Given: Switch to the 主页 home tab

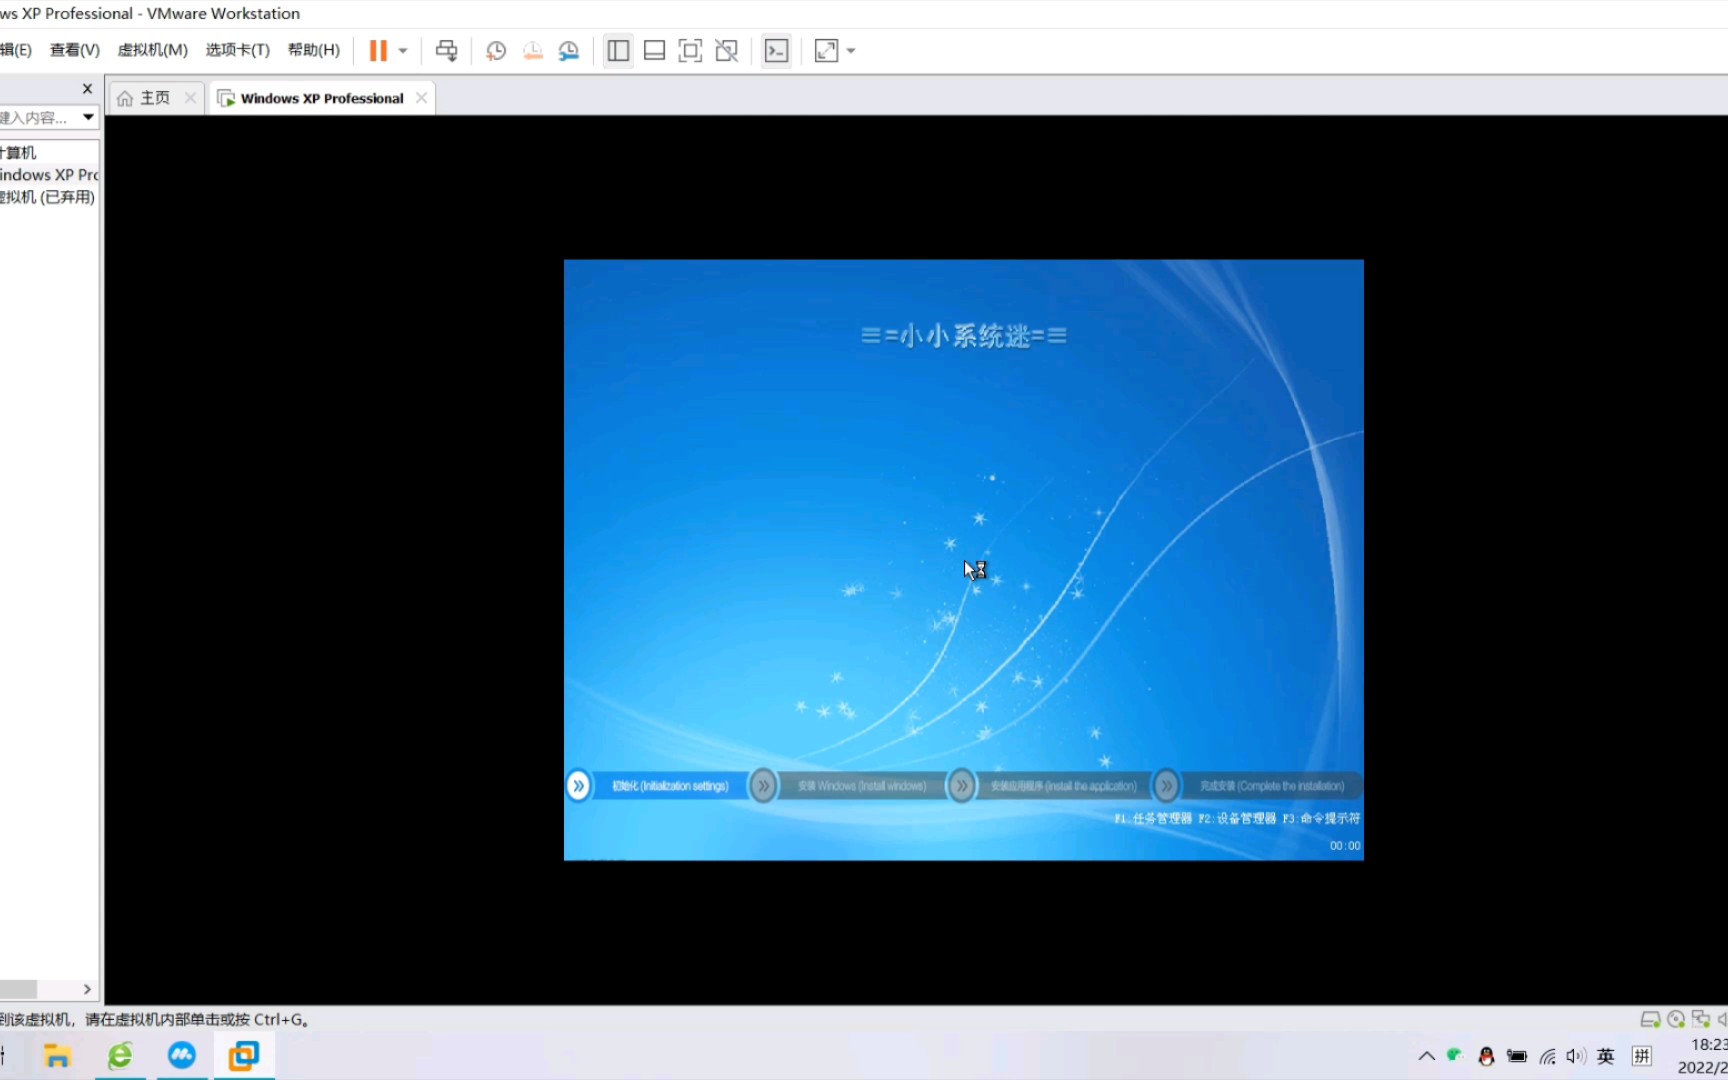Looking at the screenshot, I should [144, 98].
